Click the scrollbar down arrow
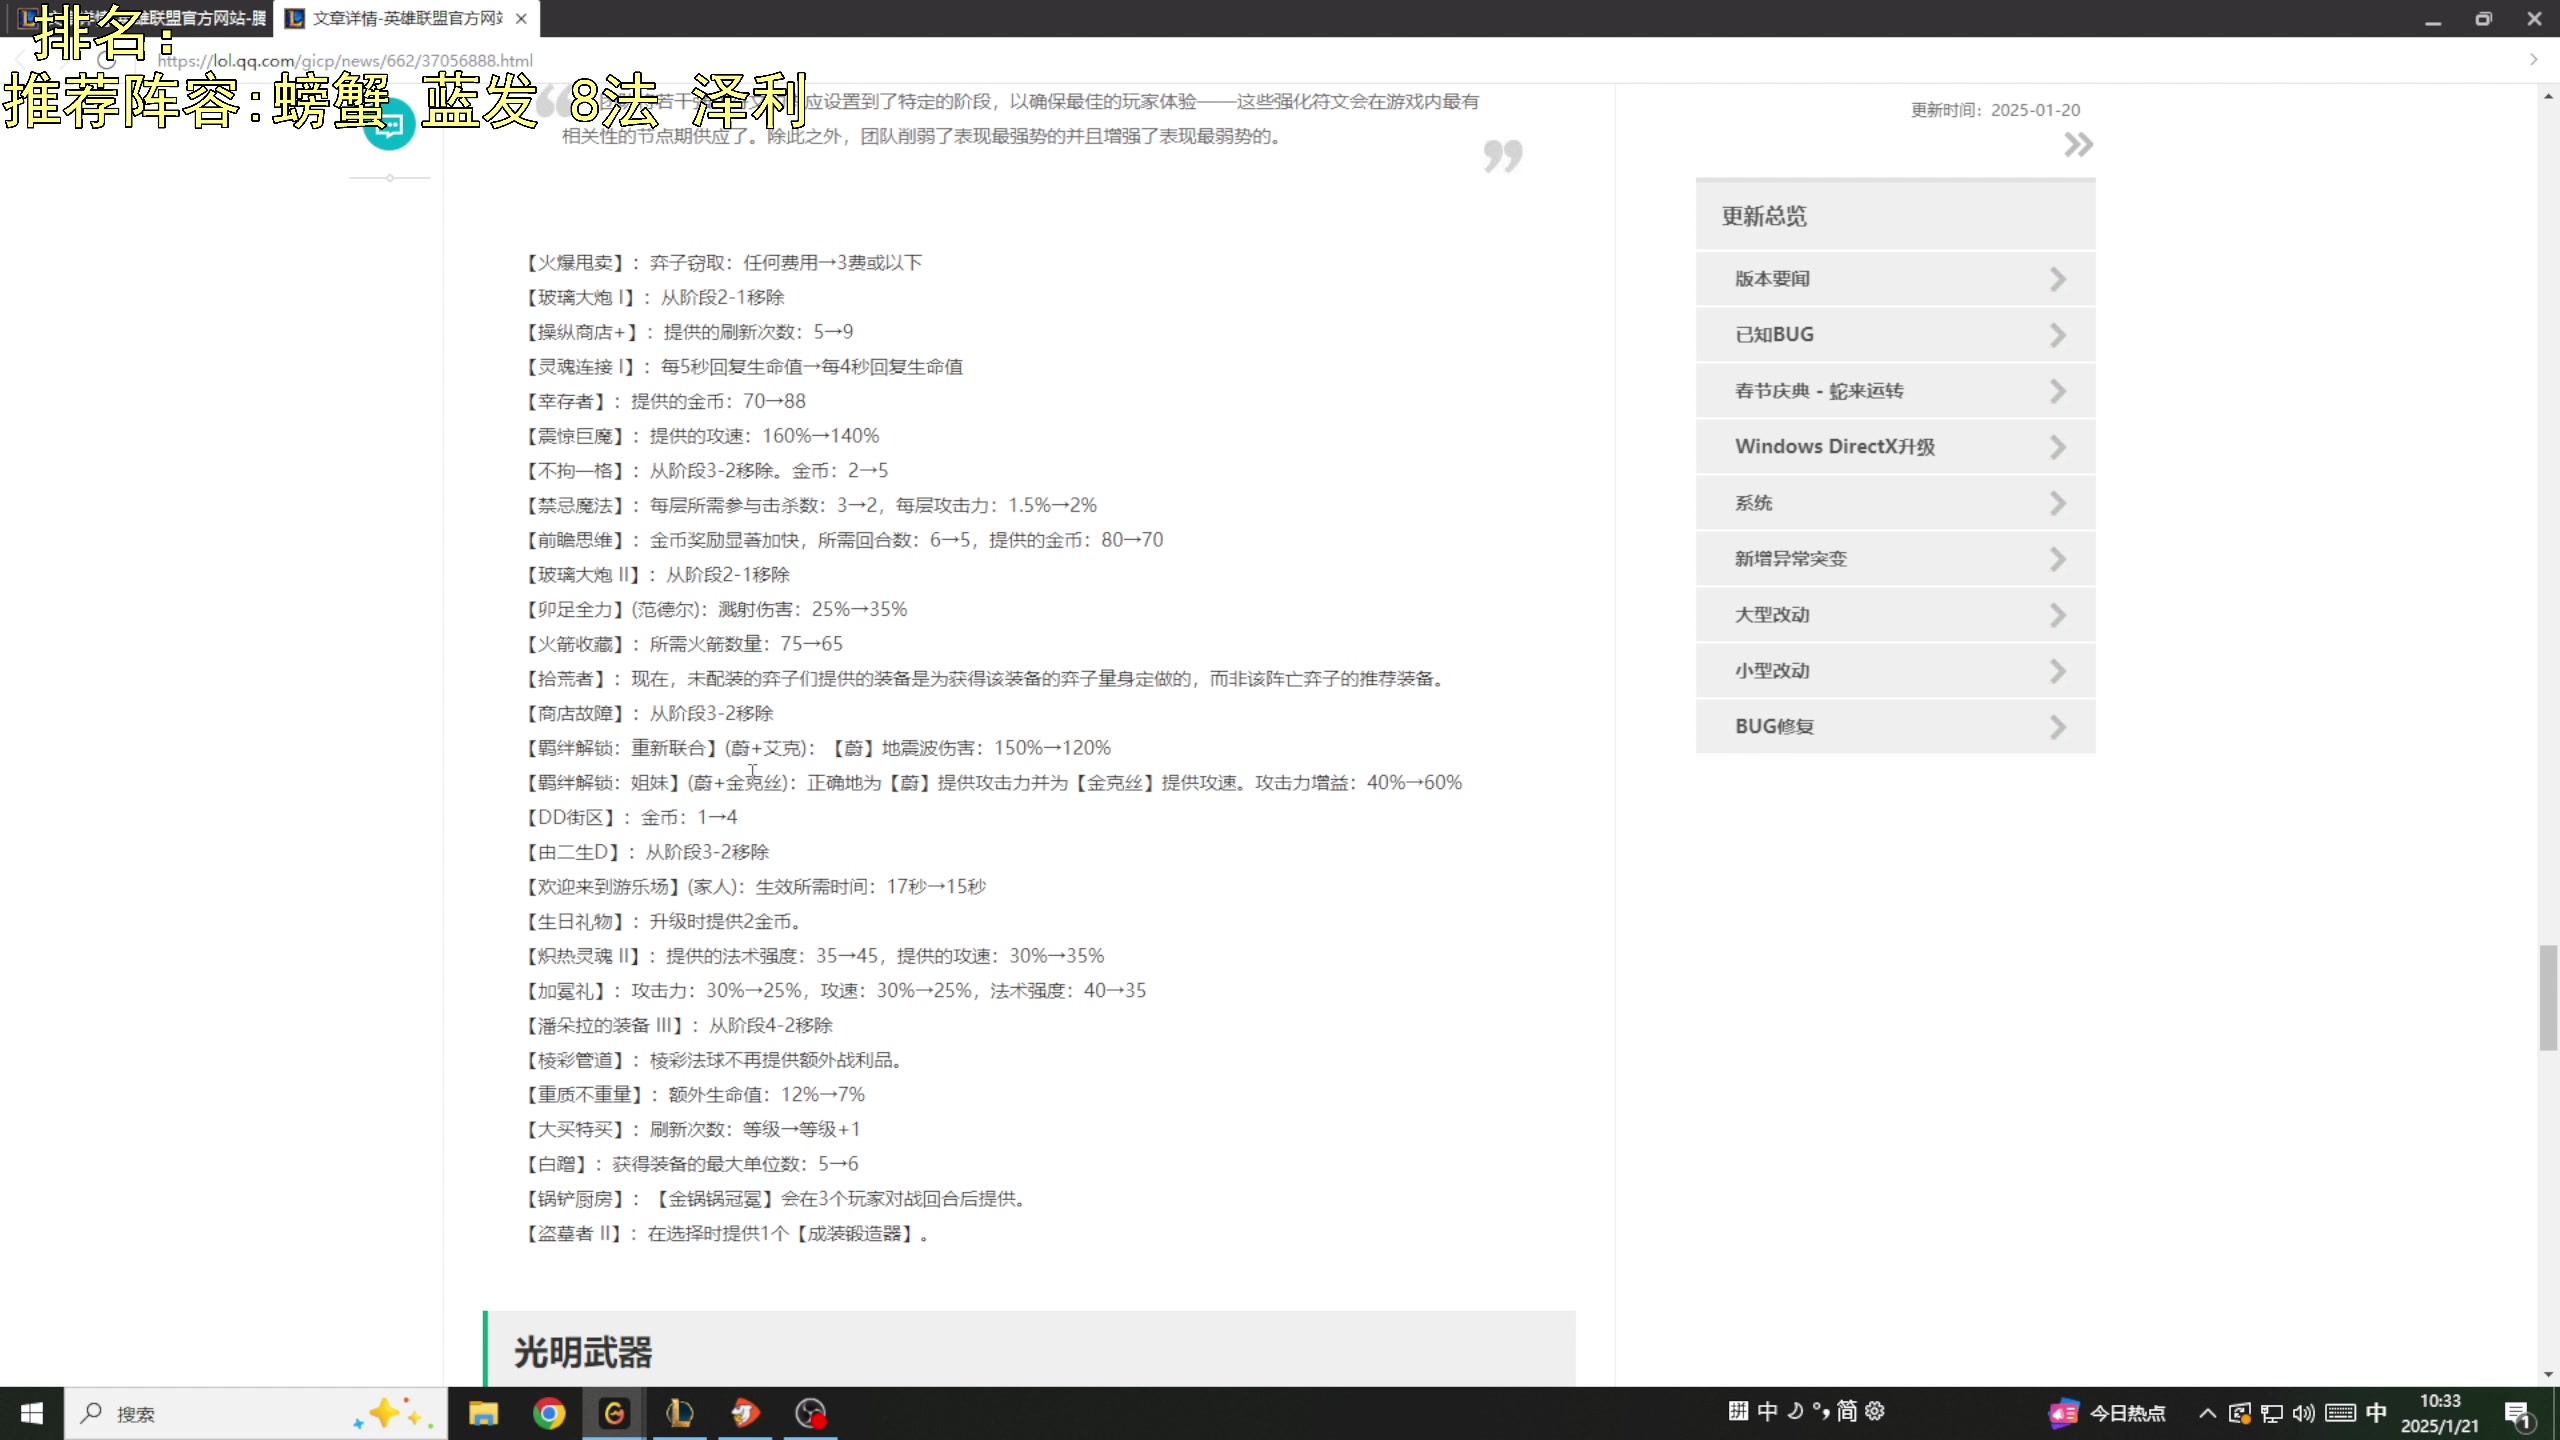This screenshot has height=1440, width=2560. coord(2548,1375)
